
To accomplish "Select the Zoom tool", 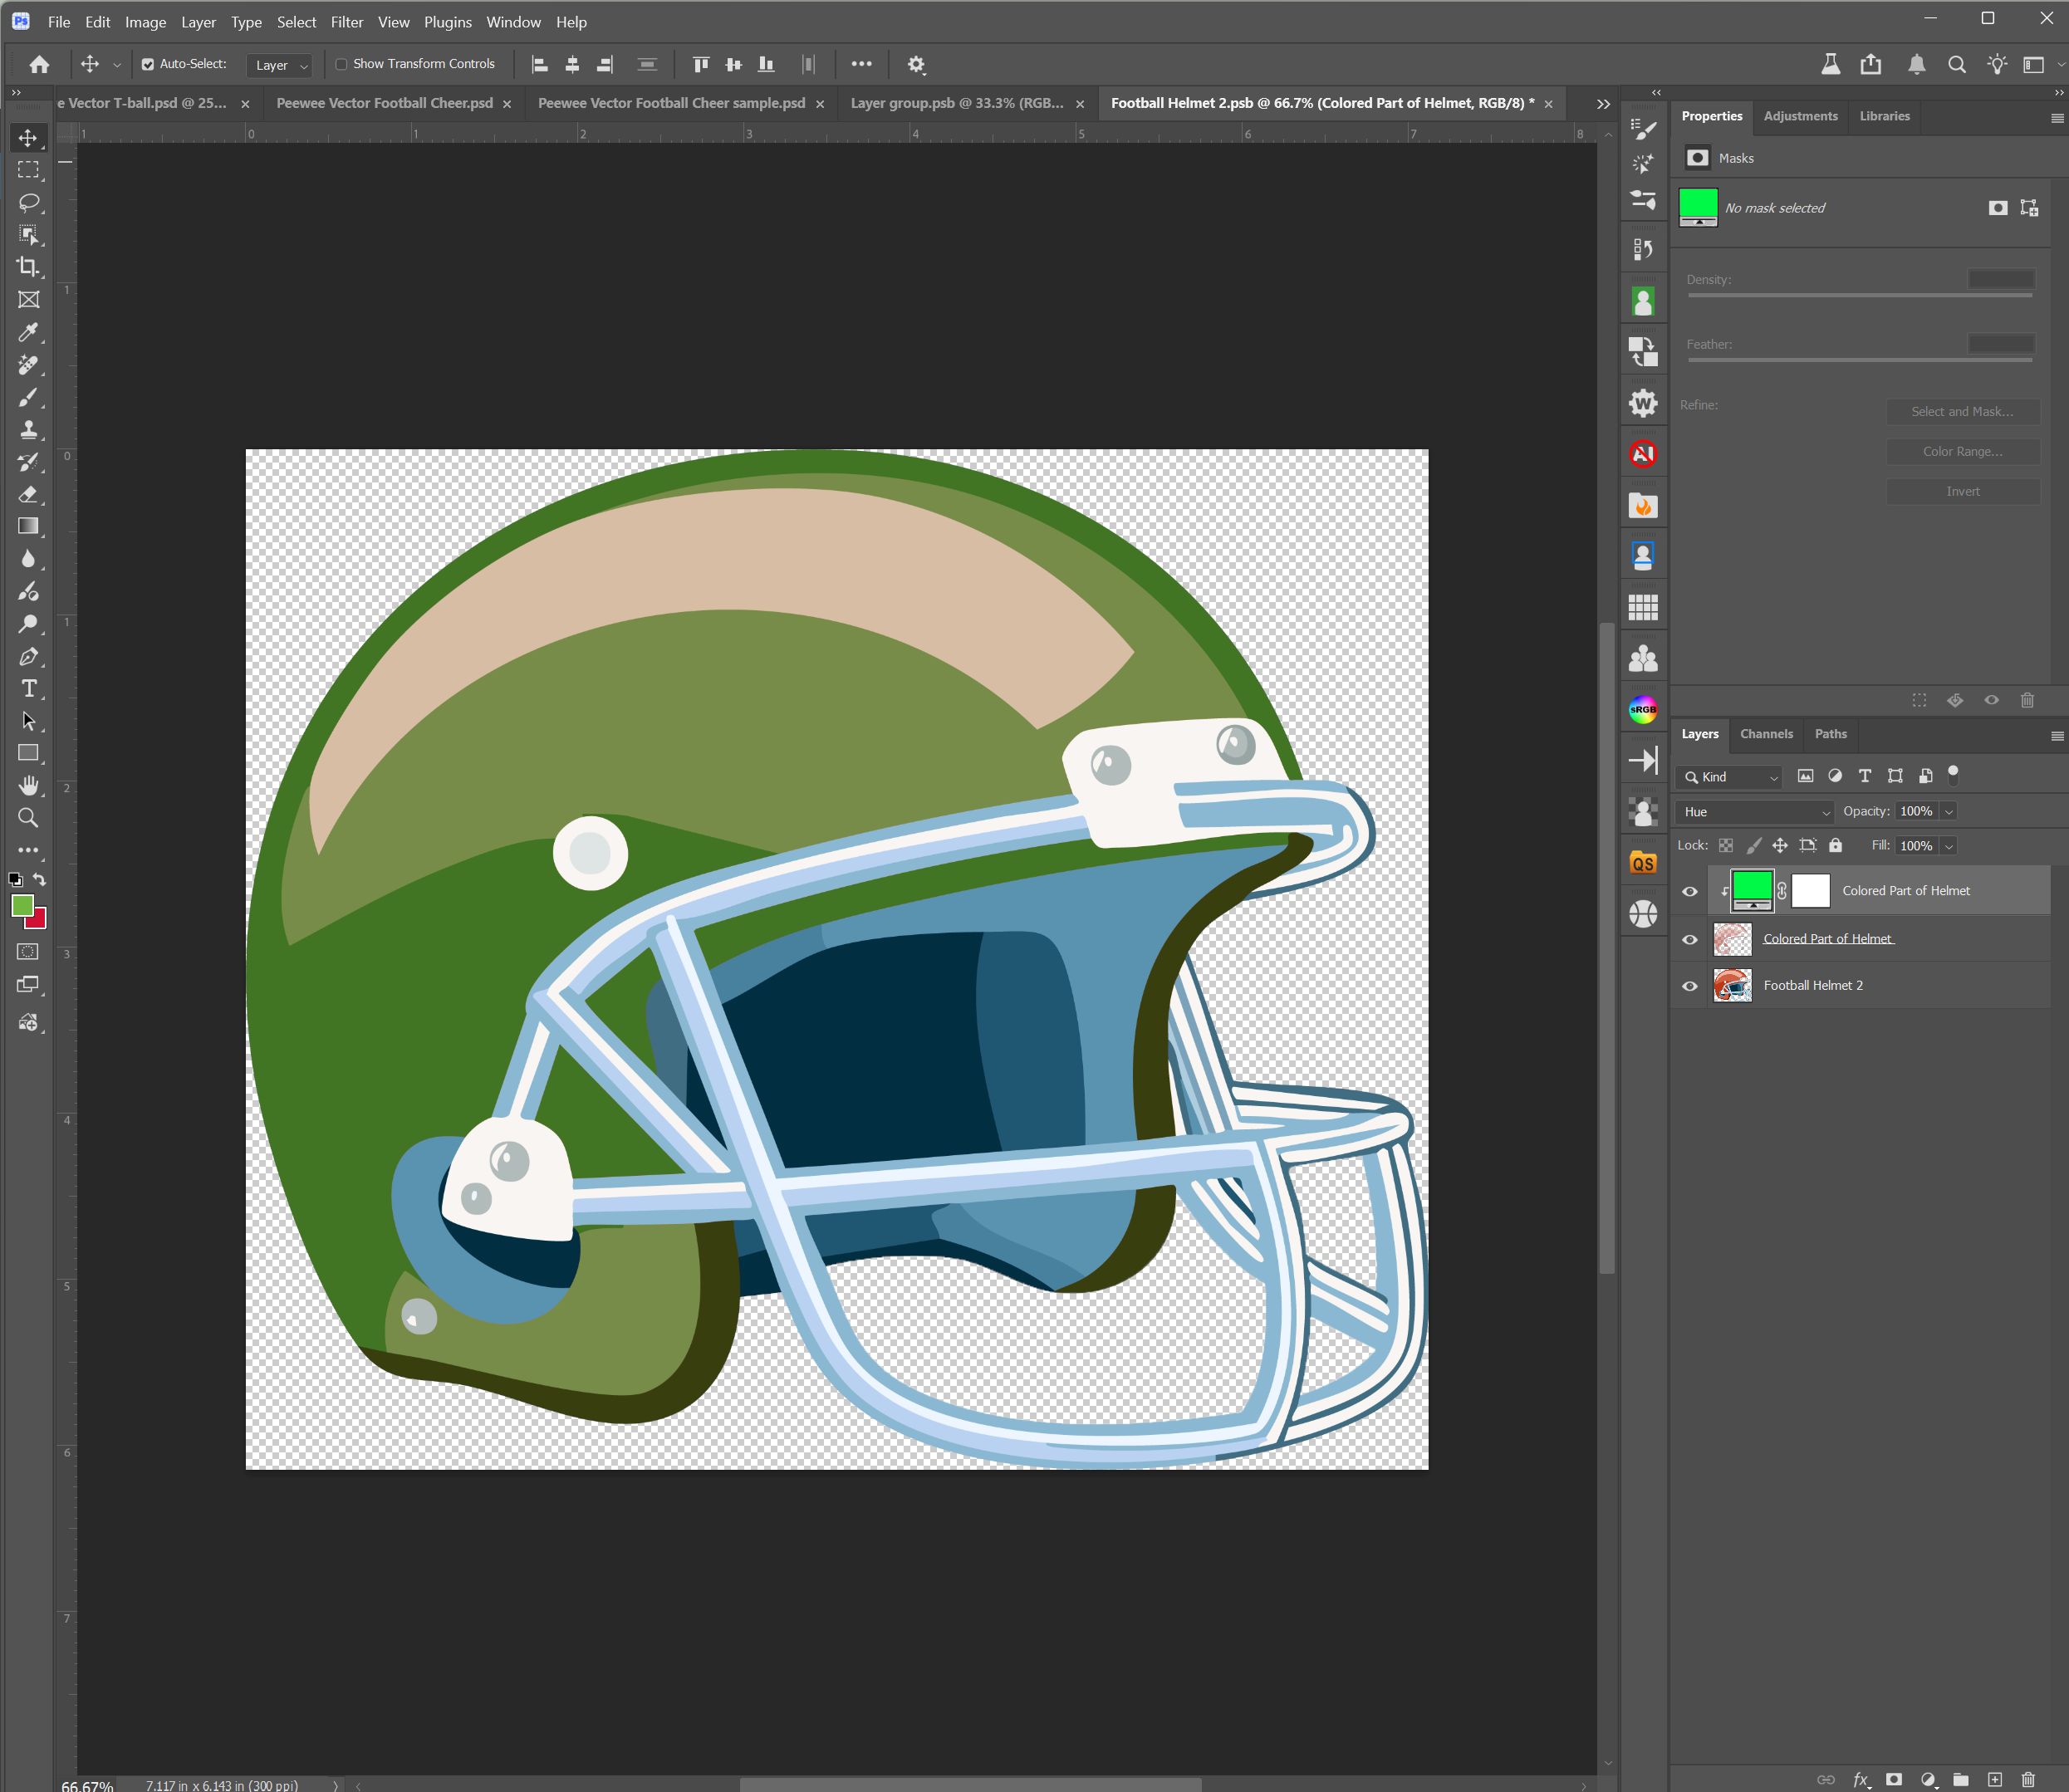I will 29,817.
